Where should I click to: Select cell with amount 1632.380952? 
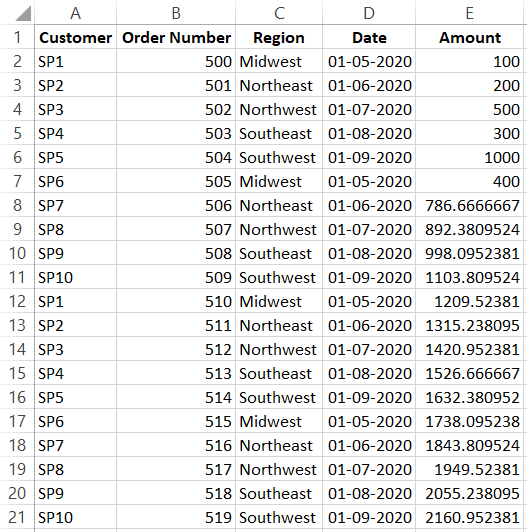(x=469, y=397)
